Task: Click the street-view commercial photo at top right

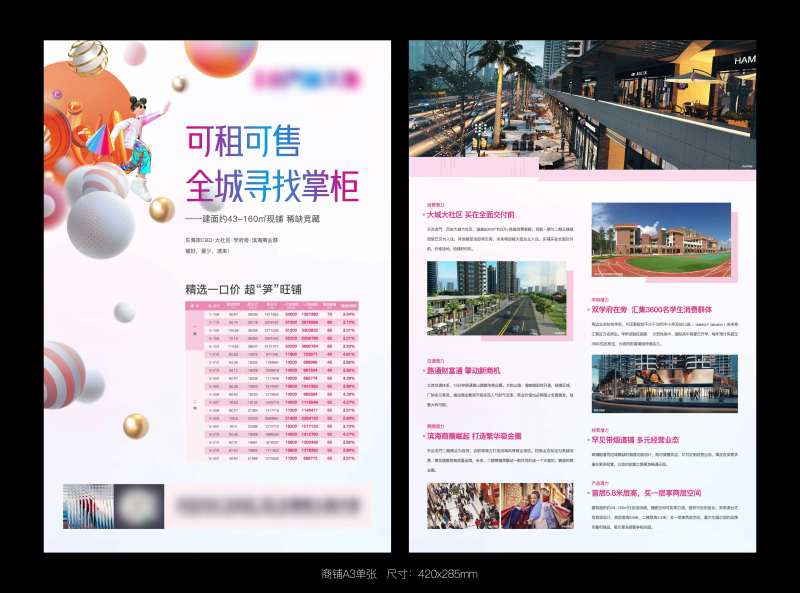Action: [x=582, y=104]
